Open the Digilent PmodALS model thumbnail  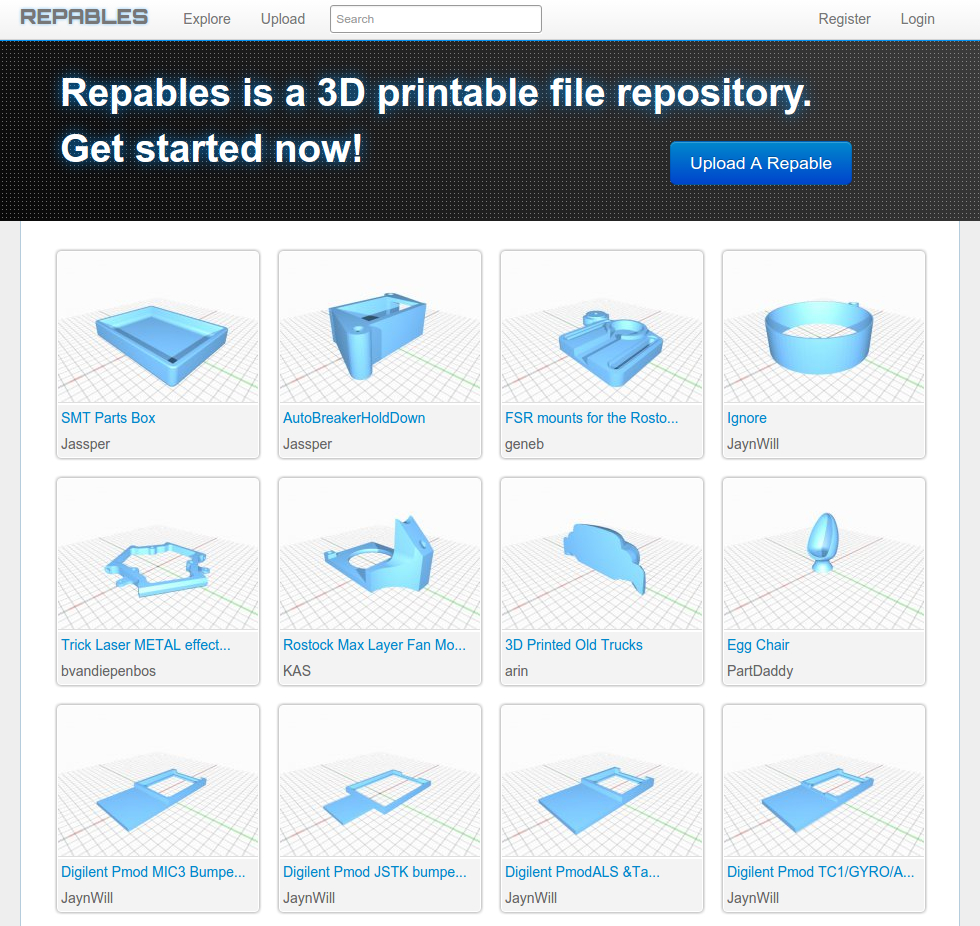click(x=602, y=781)
